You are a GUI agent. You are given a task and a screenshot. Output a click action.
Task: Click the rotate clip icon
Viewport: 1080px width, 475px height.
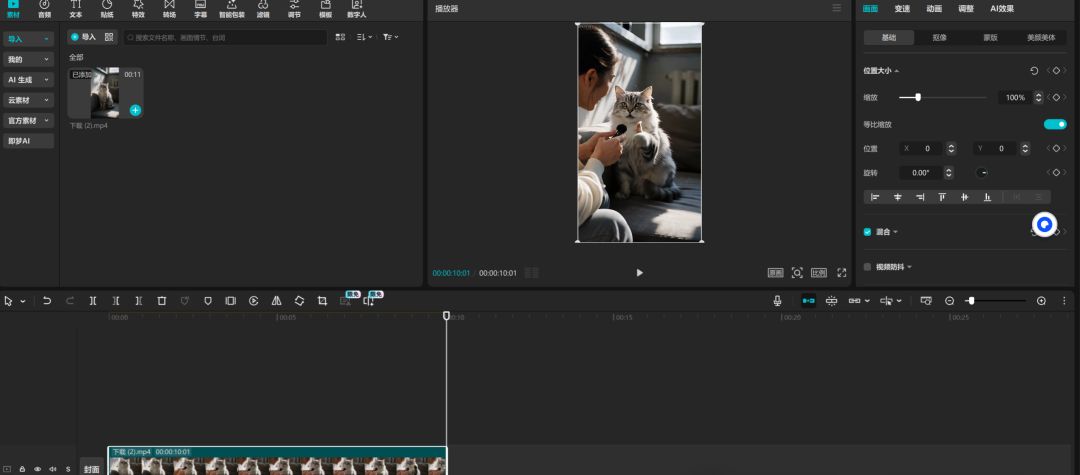(299, 301)
